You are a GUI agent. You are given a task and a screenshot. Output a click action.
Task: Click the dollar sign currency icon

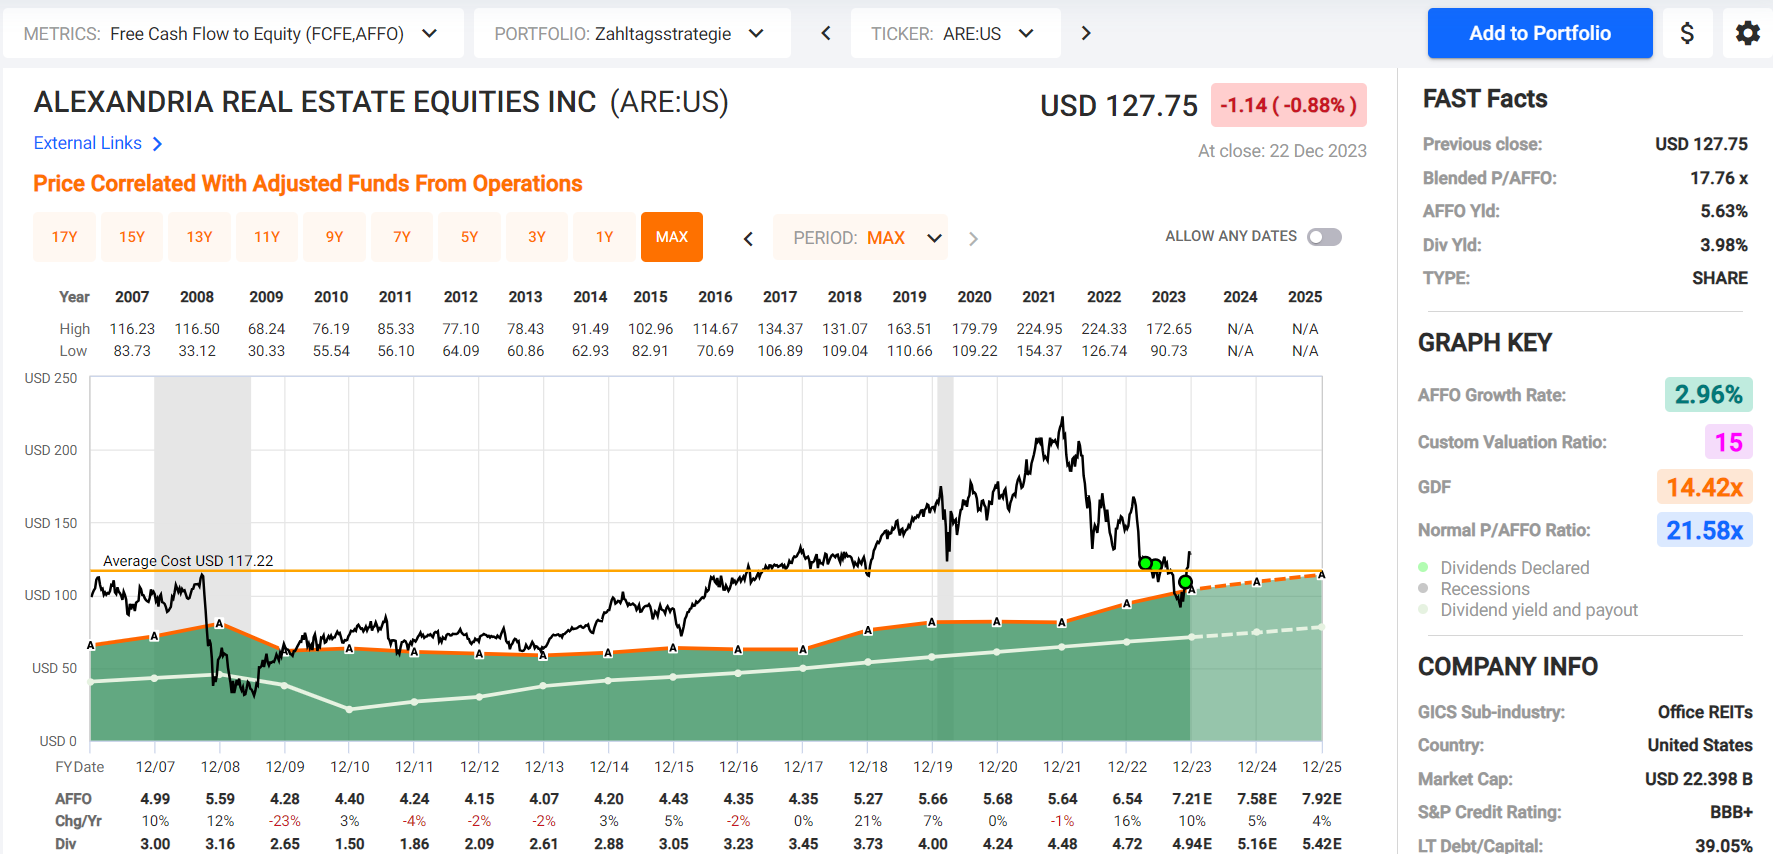tap(1687, 33)
